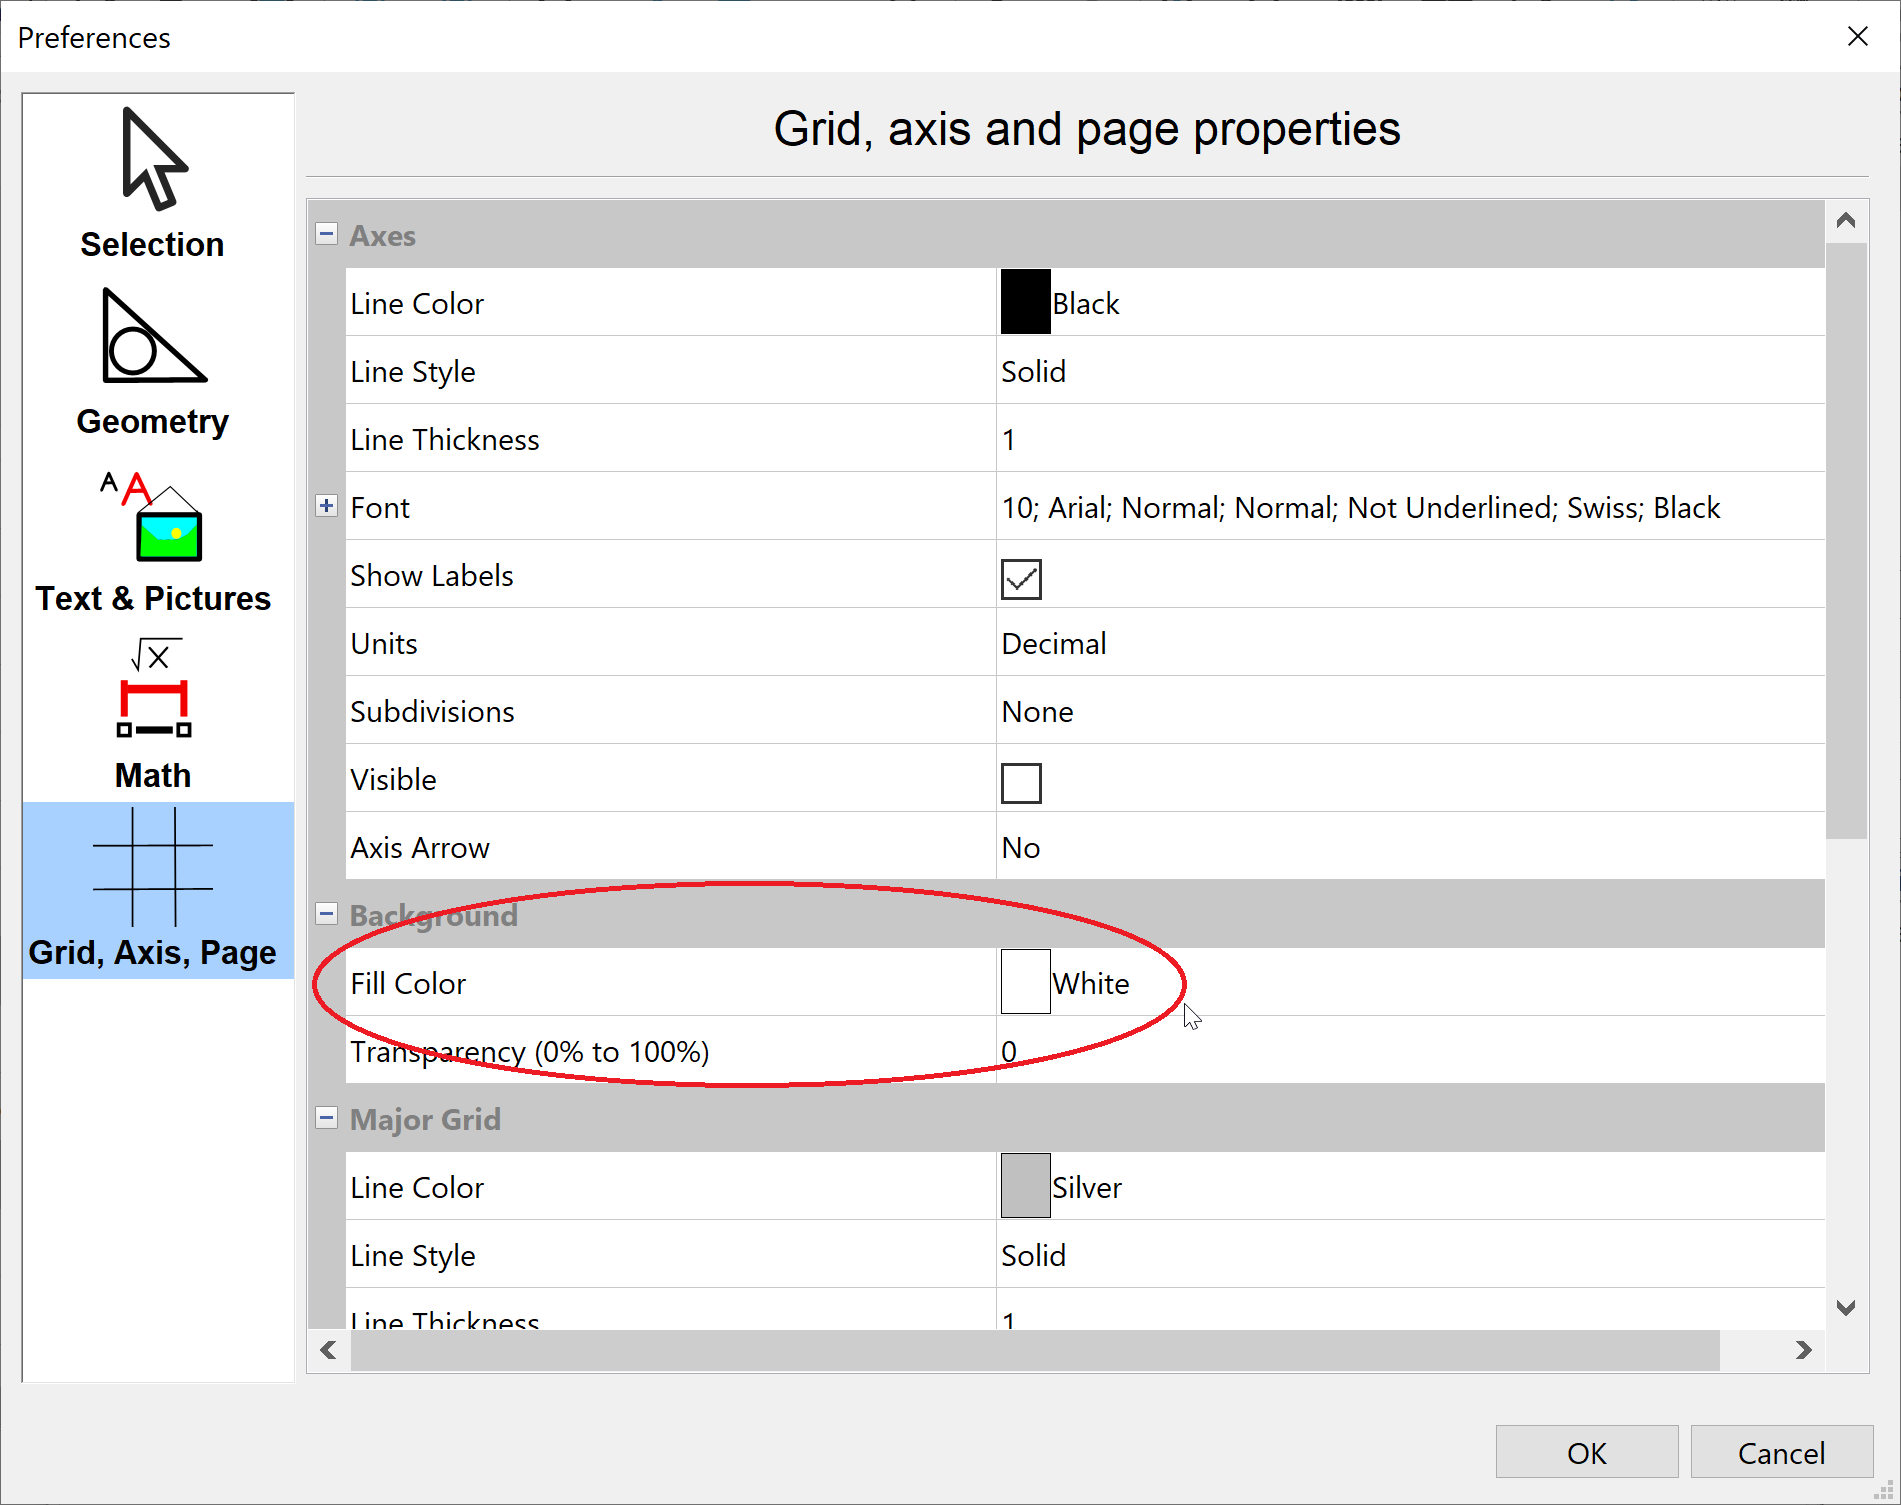Open the Math preferences icon

click(153, 690)
